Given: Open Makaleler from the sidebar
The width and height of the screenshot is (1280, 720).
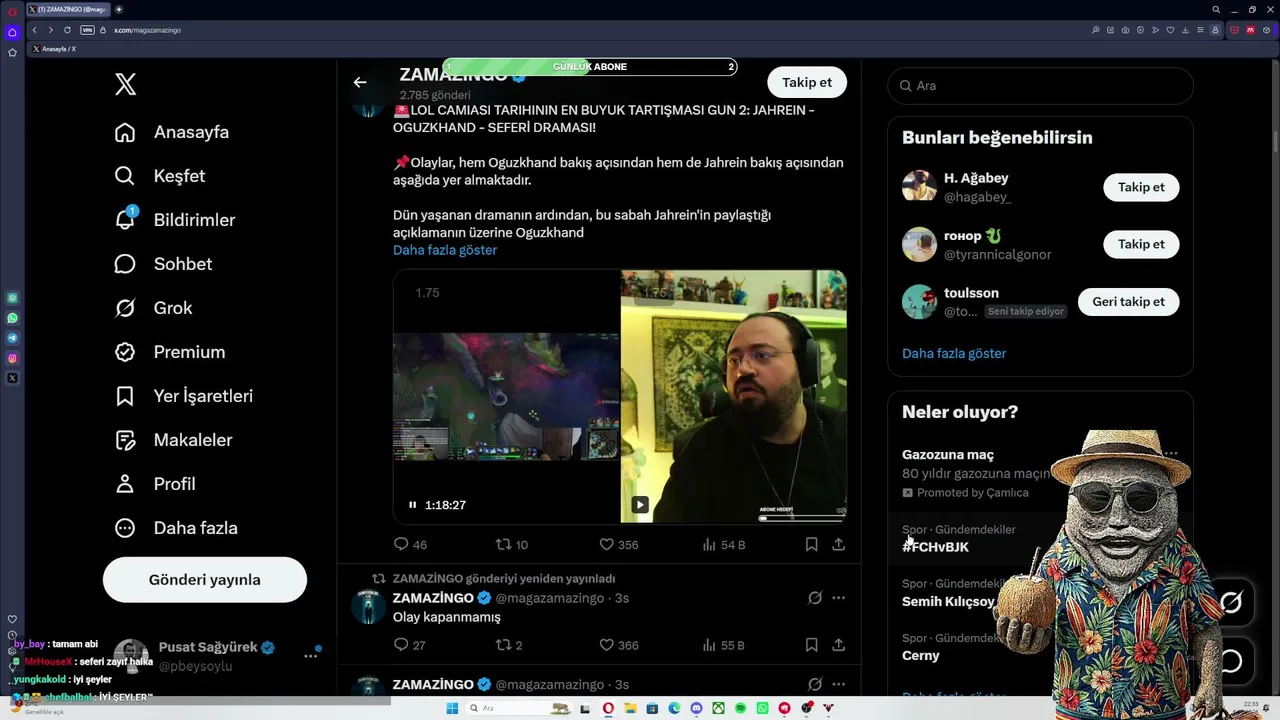Looking at the screenshot, I should (x=173, y=440).
